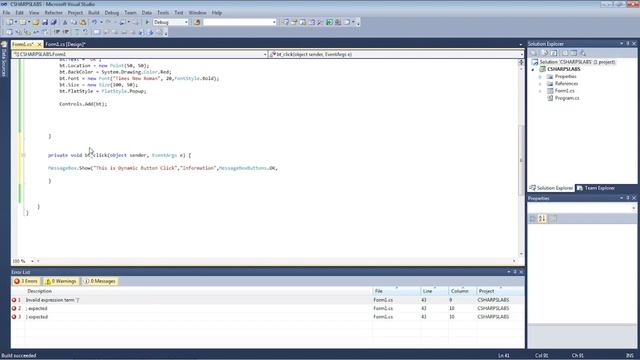Screen dimensions: 640x360
Task: Open the File menu
Action: tap(6, 13)
